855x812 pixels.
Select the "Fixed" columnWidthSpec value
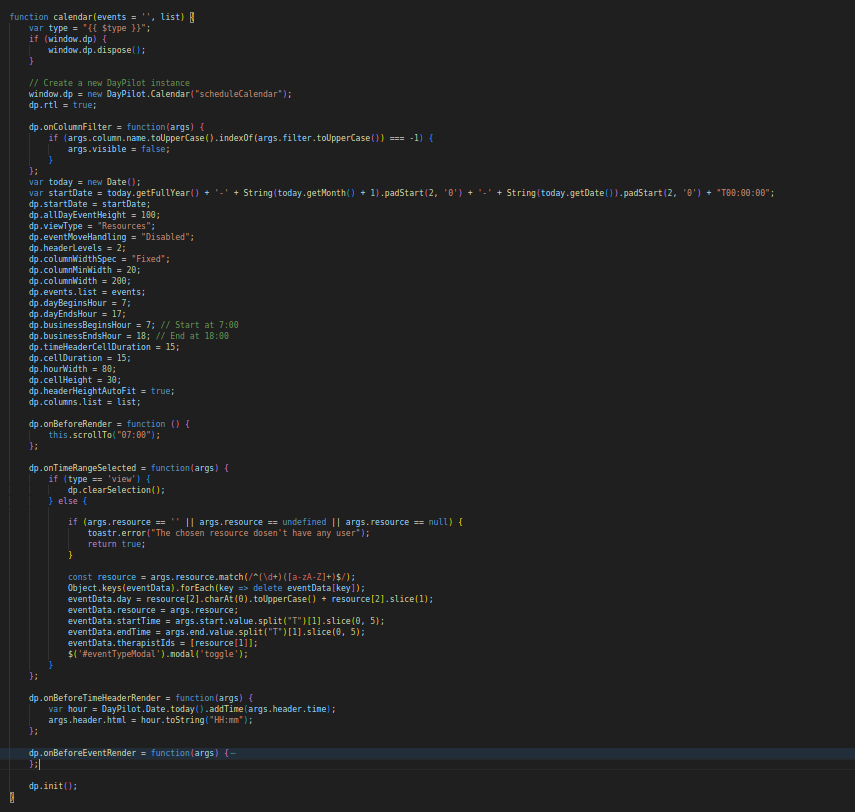pyautogui.click(x=148, y=259)
